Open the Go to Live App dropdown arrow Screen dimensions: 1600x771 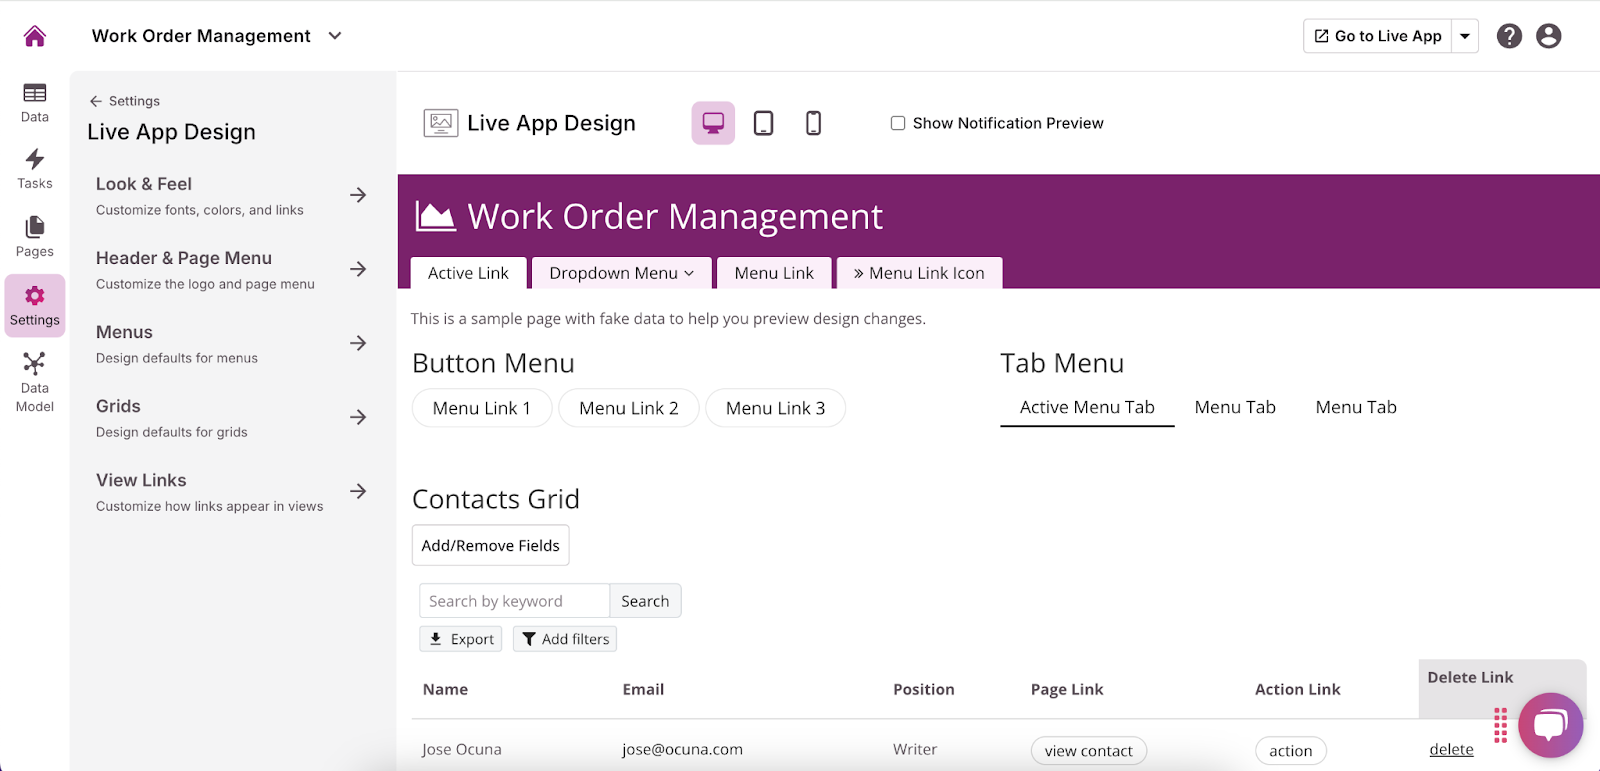pos(1465,36)
